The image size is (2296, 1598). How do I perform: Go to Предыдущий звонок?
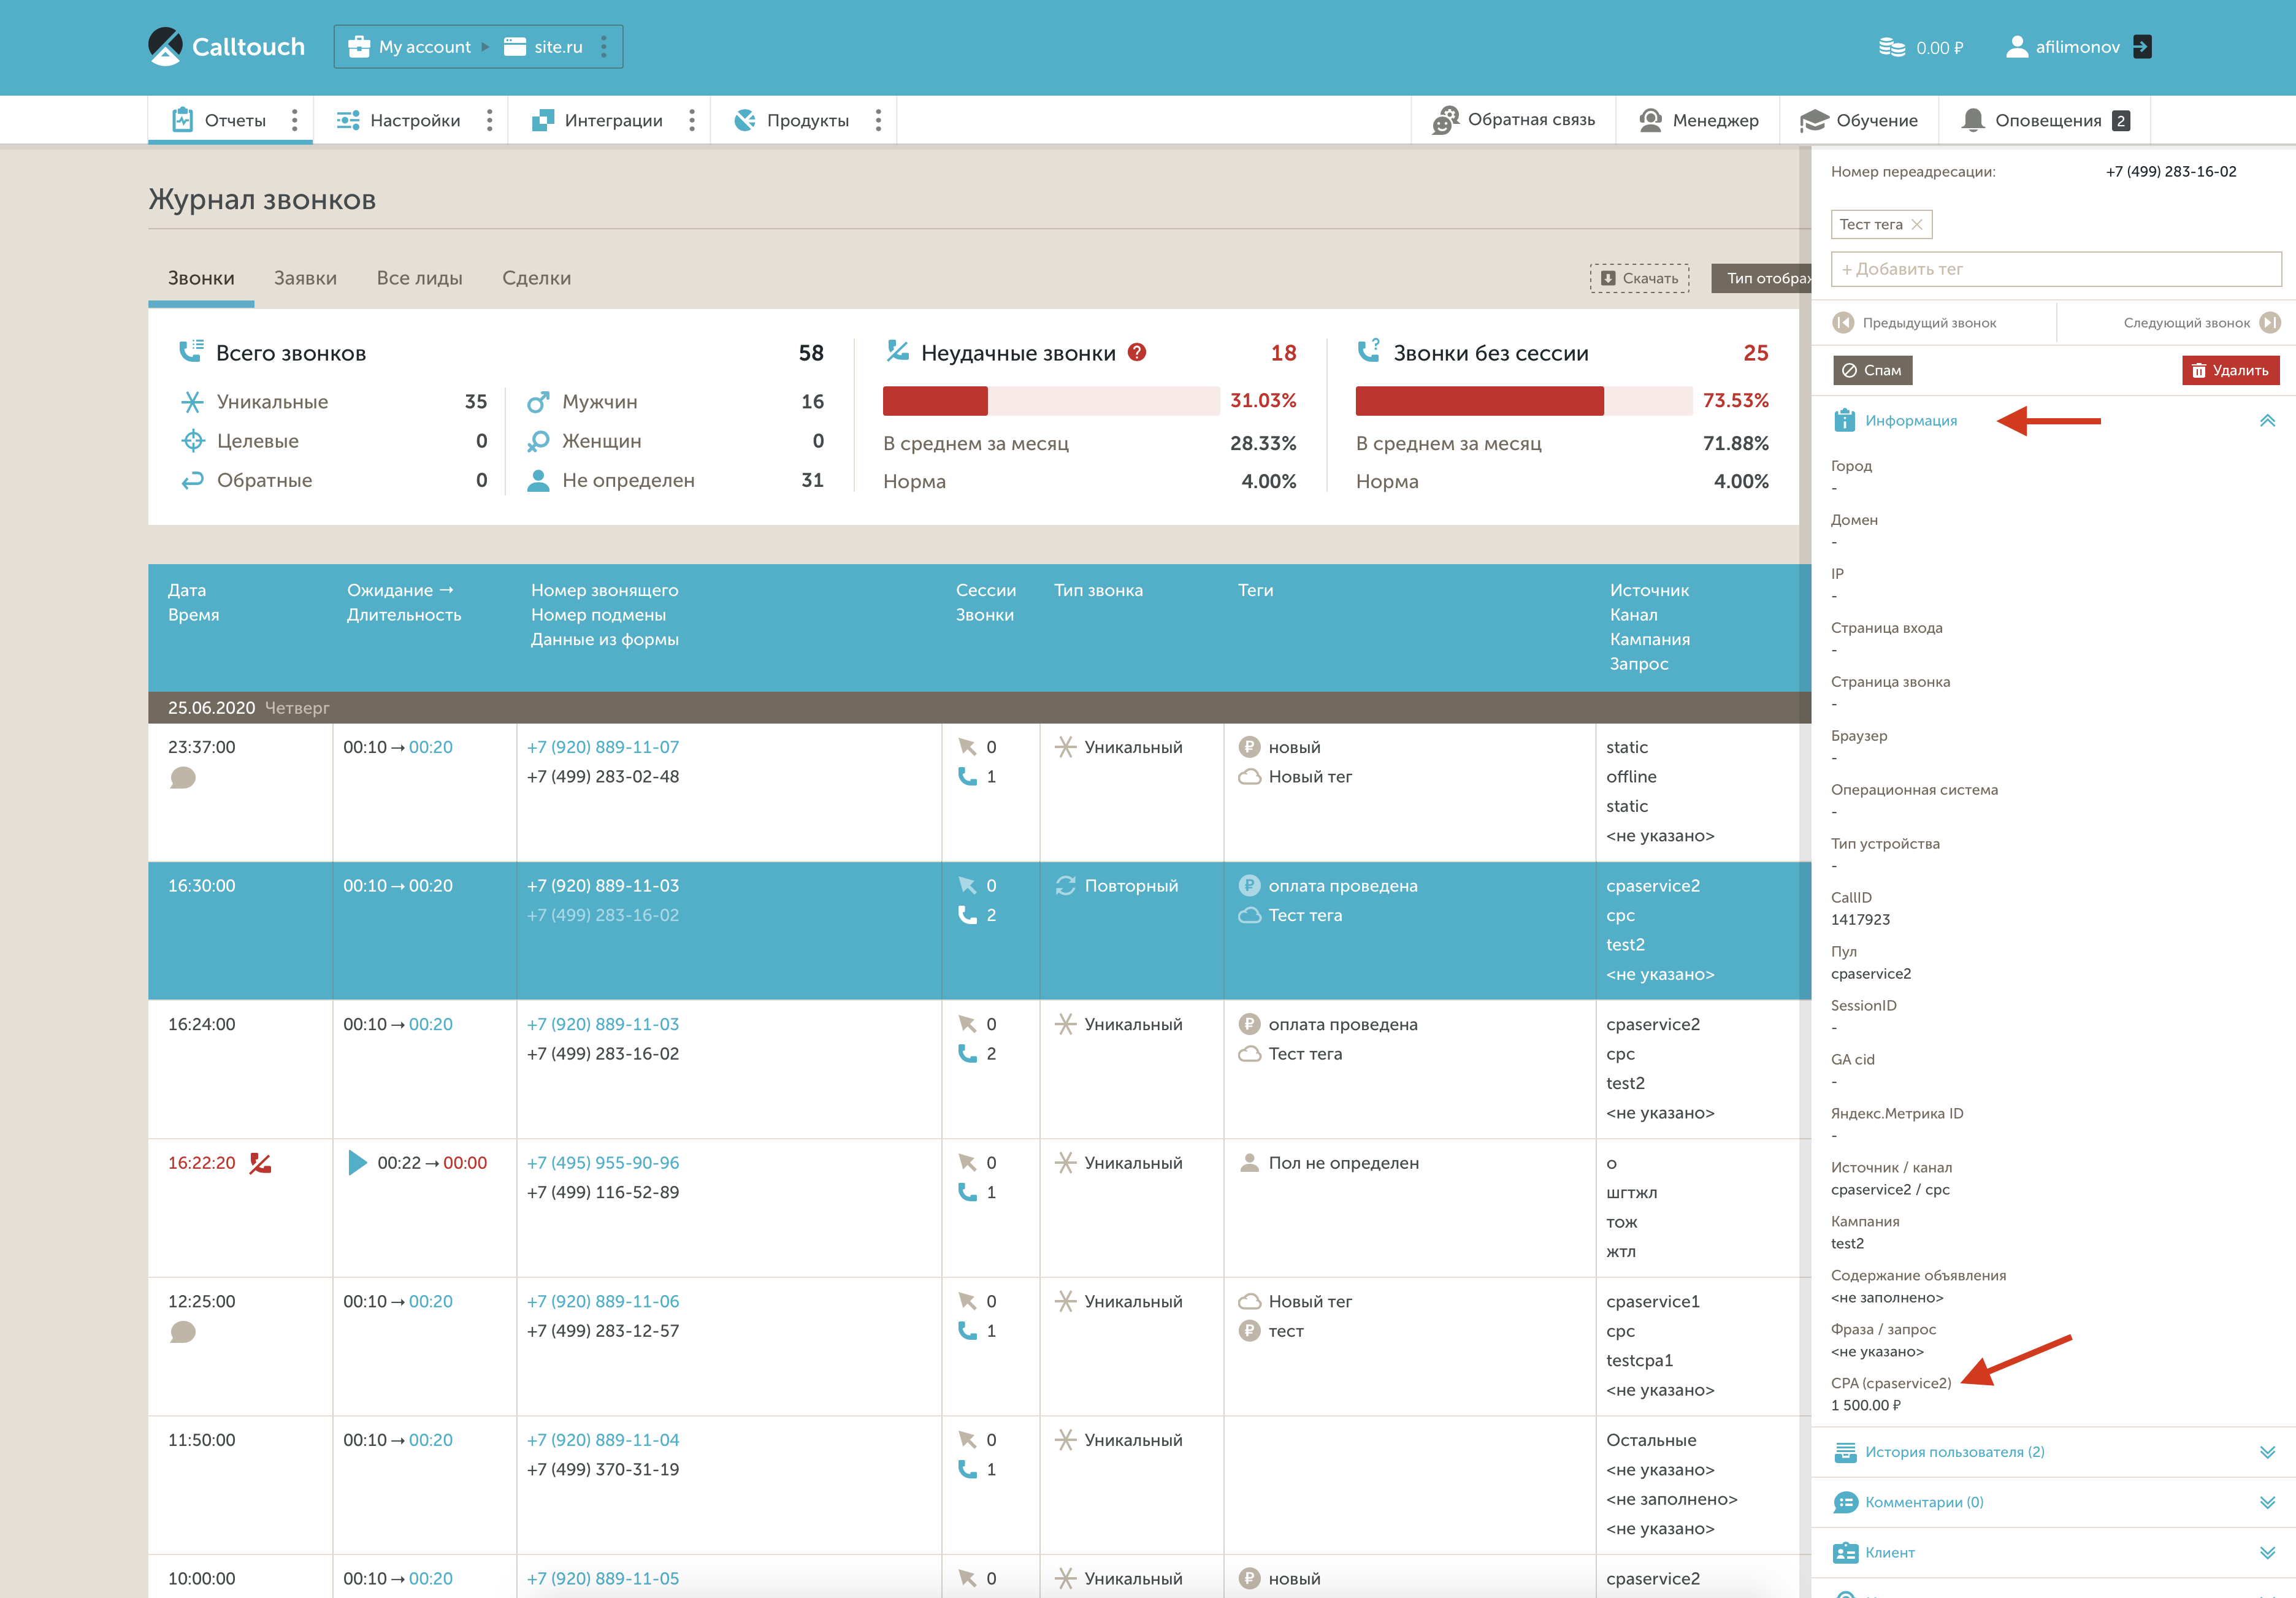click(x=1914, y=323)
